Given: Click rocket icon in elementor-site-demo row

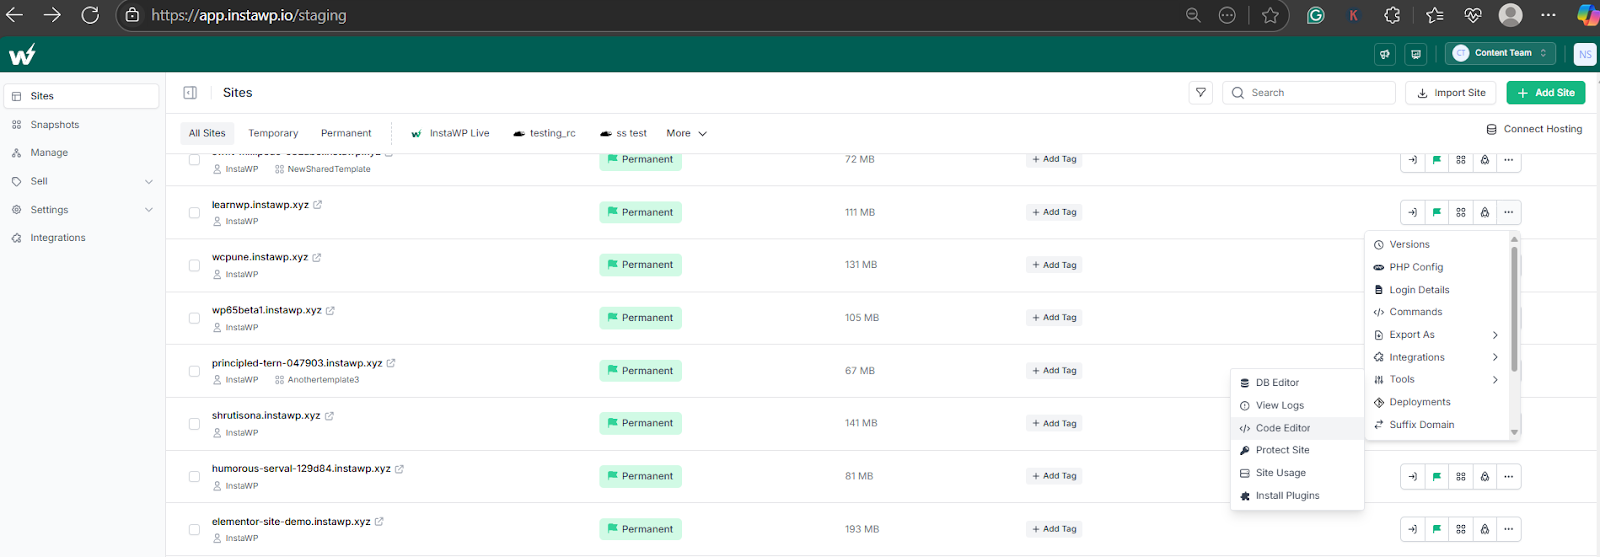Looking at the screenshot, I should tap(1485, 529).
